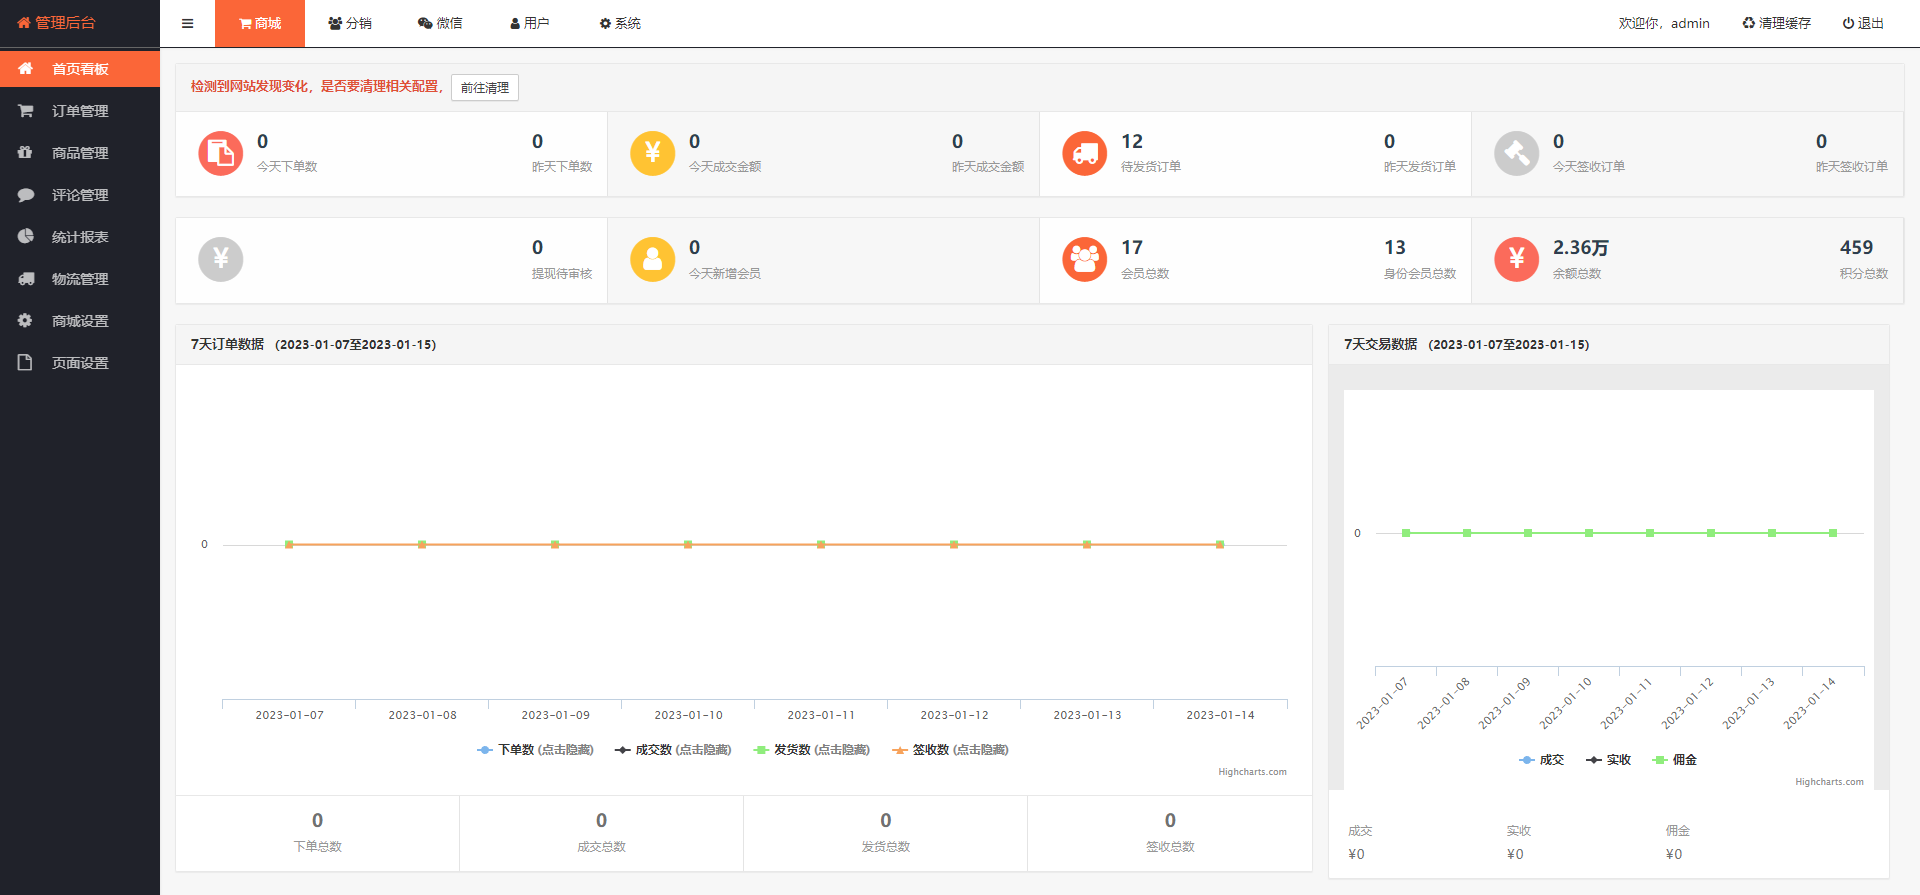This screenshot has width=1920, height=895.
Task: Click the red yen balance total icon
Action: pos(1516,259)
